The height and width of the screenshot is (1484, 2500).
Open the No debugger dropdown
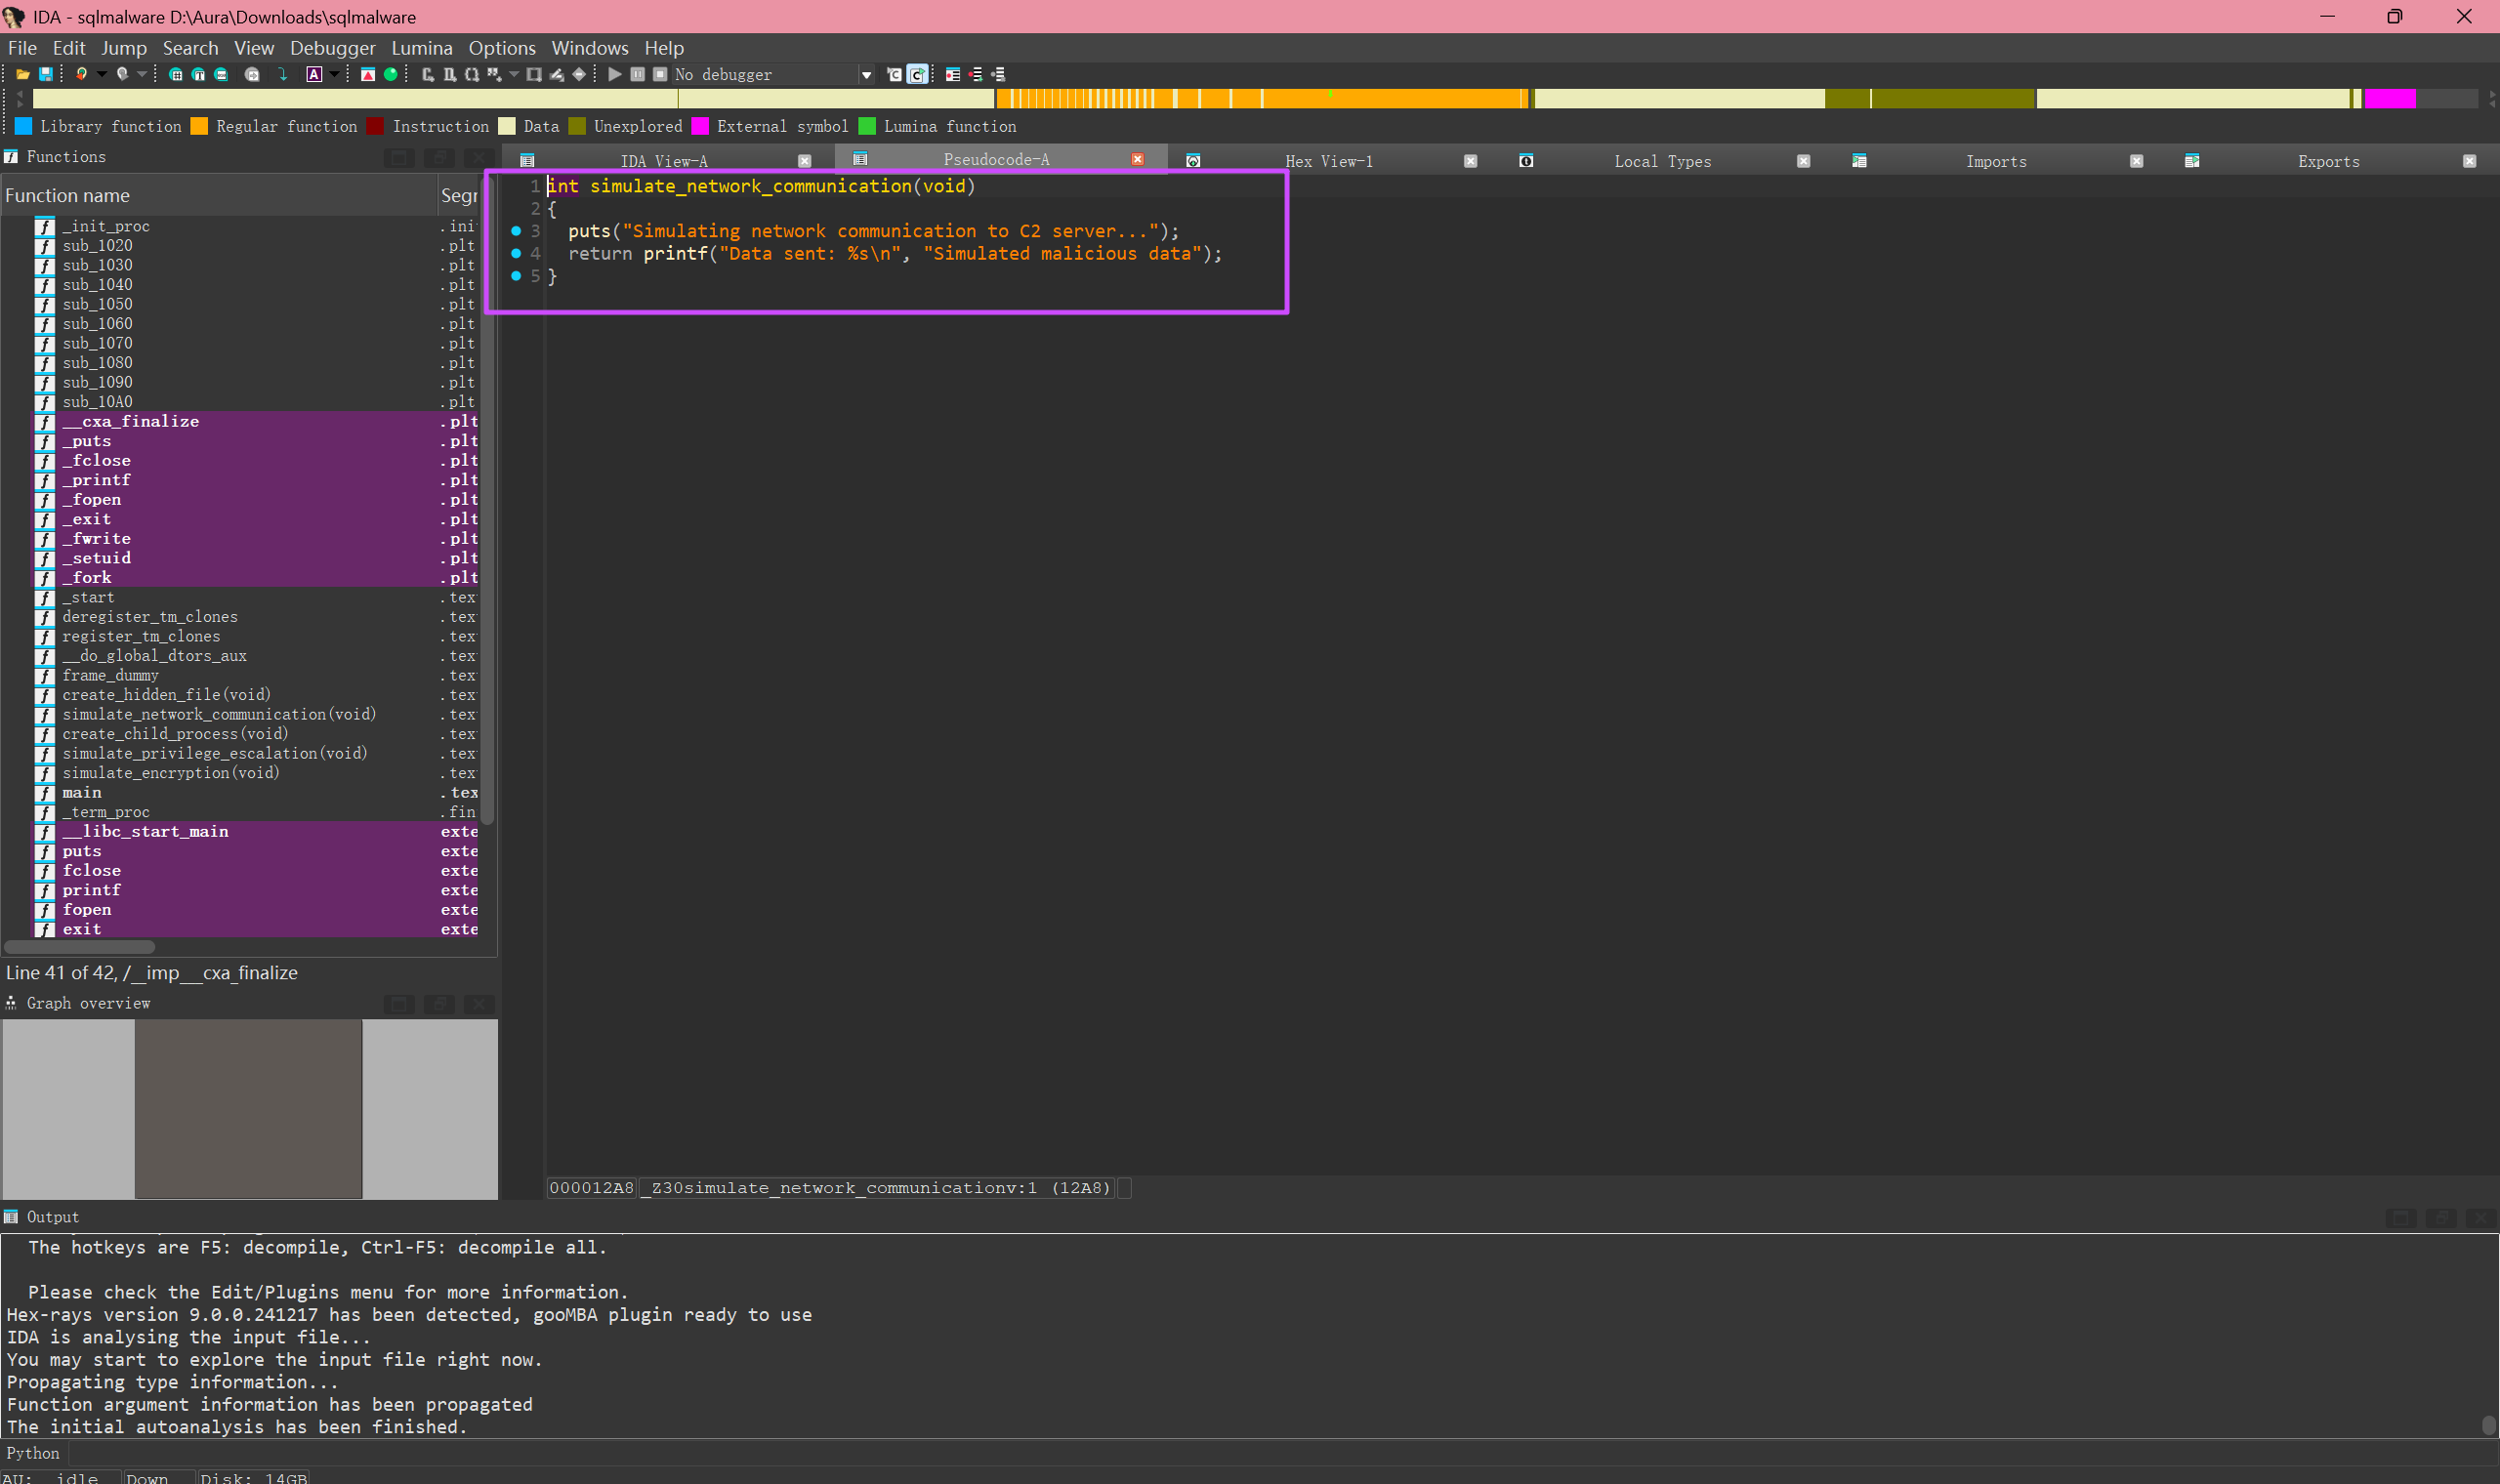coord(865,74)
